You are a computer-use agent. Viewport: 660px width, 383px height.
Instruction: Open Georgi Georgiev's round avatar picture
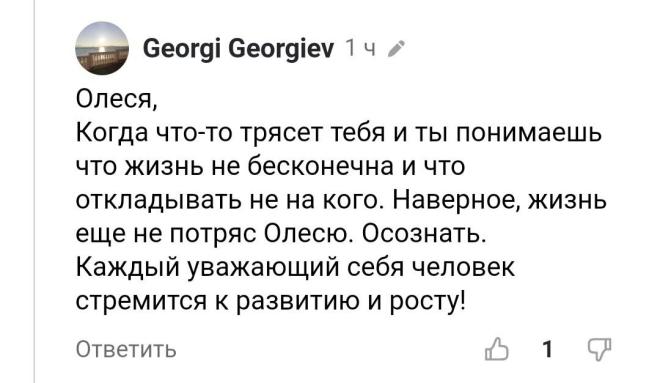102,48
